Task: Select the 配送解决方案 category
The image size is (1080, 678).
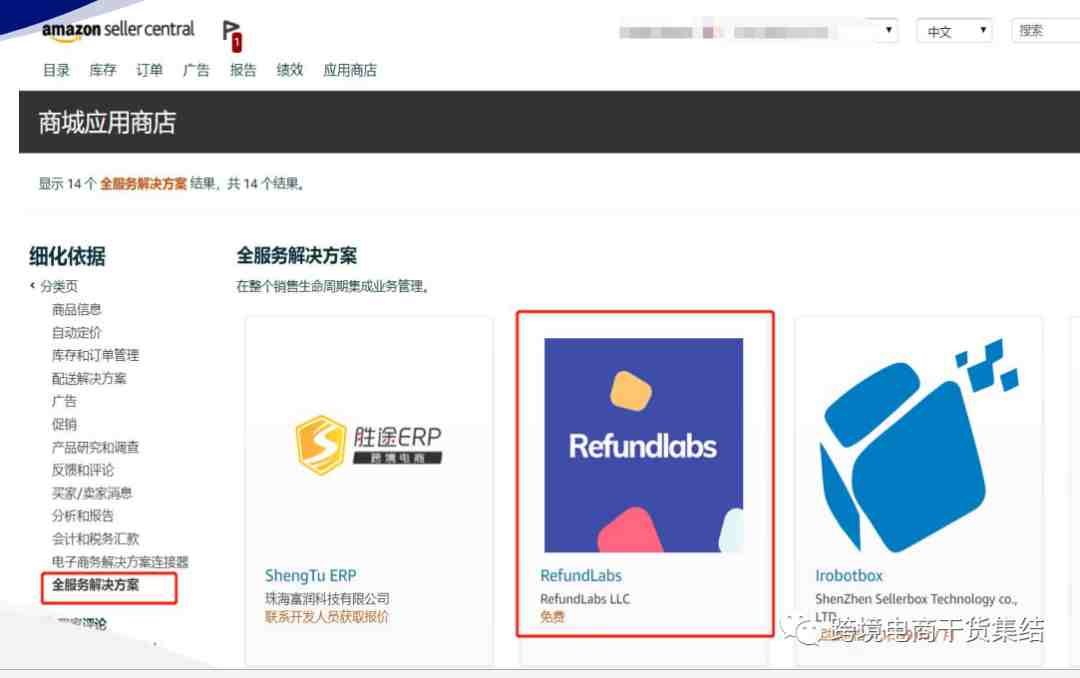Action: click(x=89, y=378)
